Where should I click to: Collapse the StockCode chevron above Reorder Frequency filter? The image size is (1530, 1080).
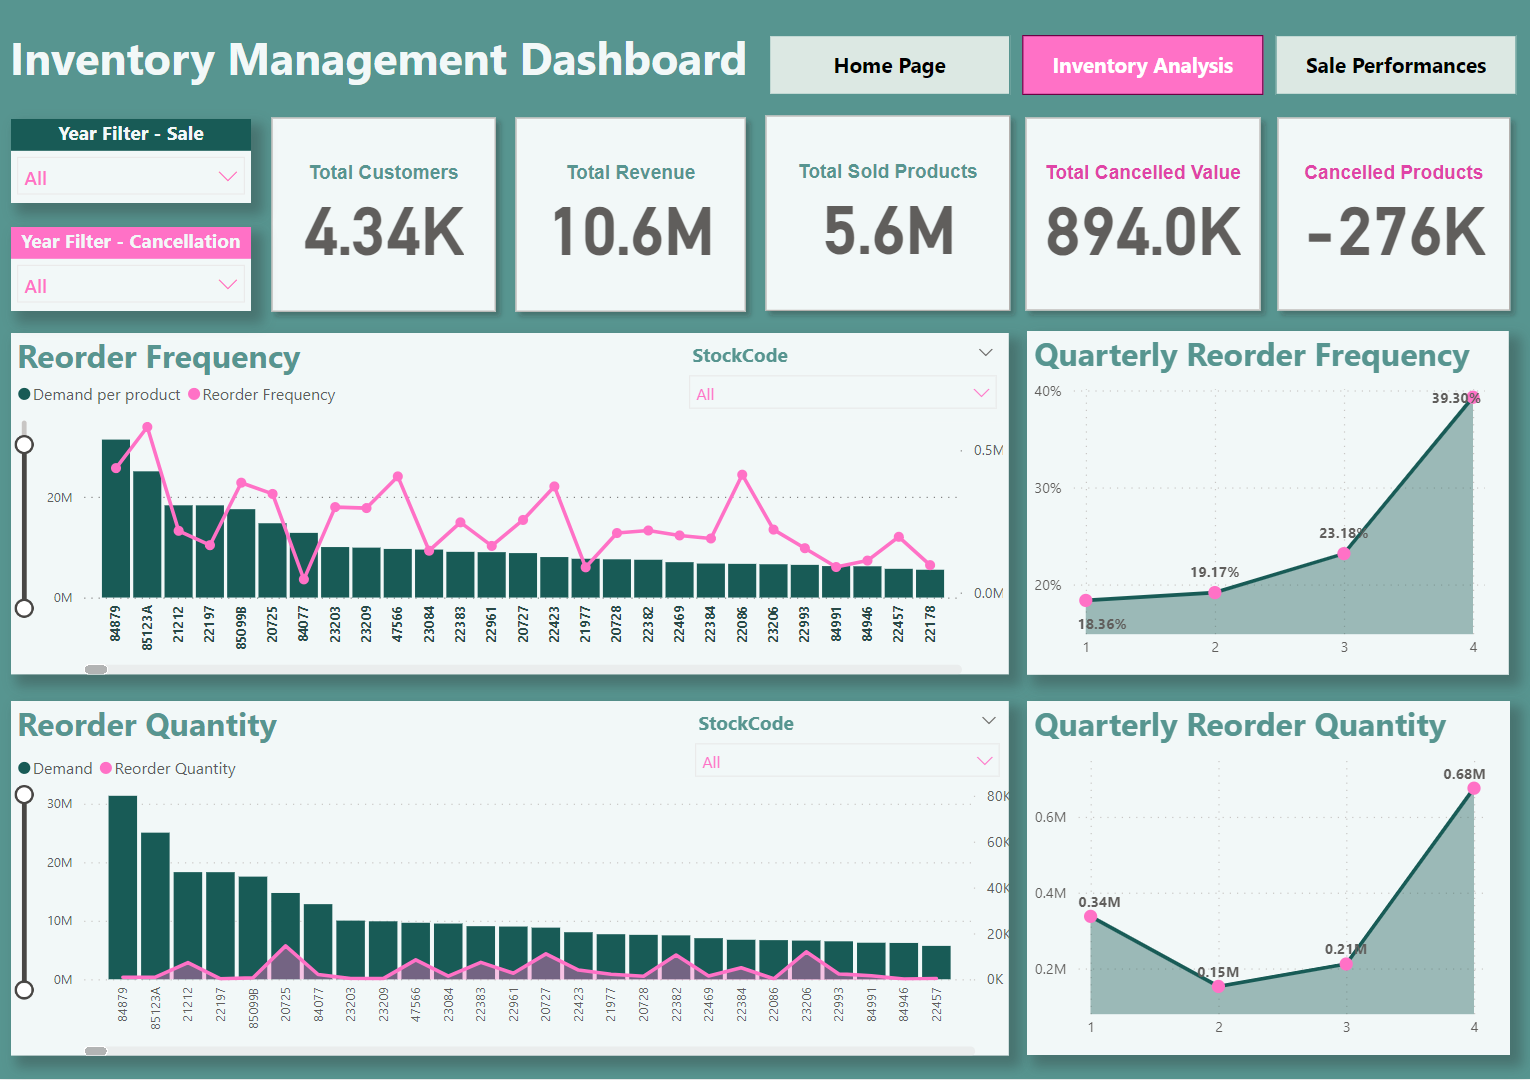[986, 352]
